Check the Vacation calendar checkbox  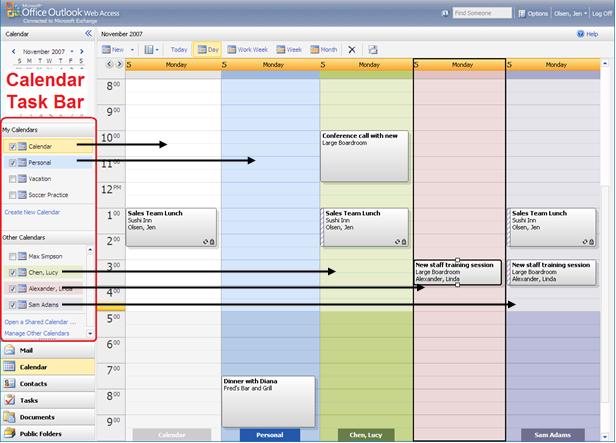pyautogui.click(x=13, y=179)
